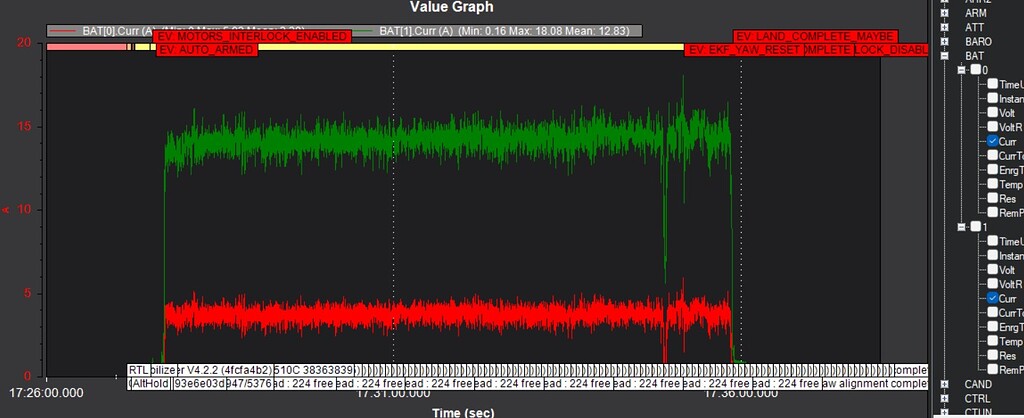
Task: Enable Volt checkbox under BAT instance 0
Action: click(993, 113)
